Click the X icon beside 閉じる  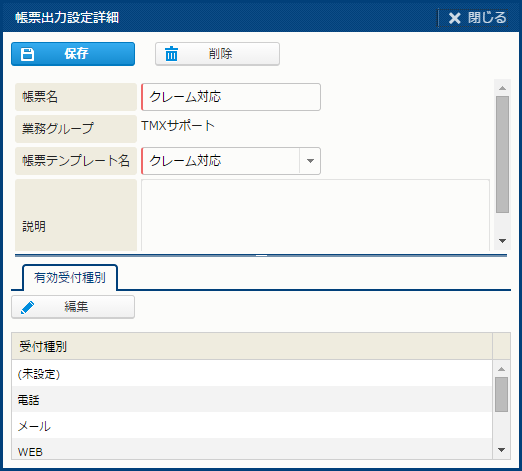tap(454, 18)
